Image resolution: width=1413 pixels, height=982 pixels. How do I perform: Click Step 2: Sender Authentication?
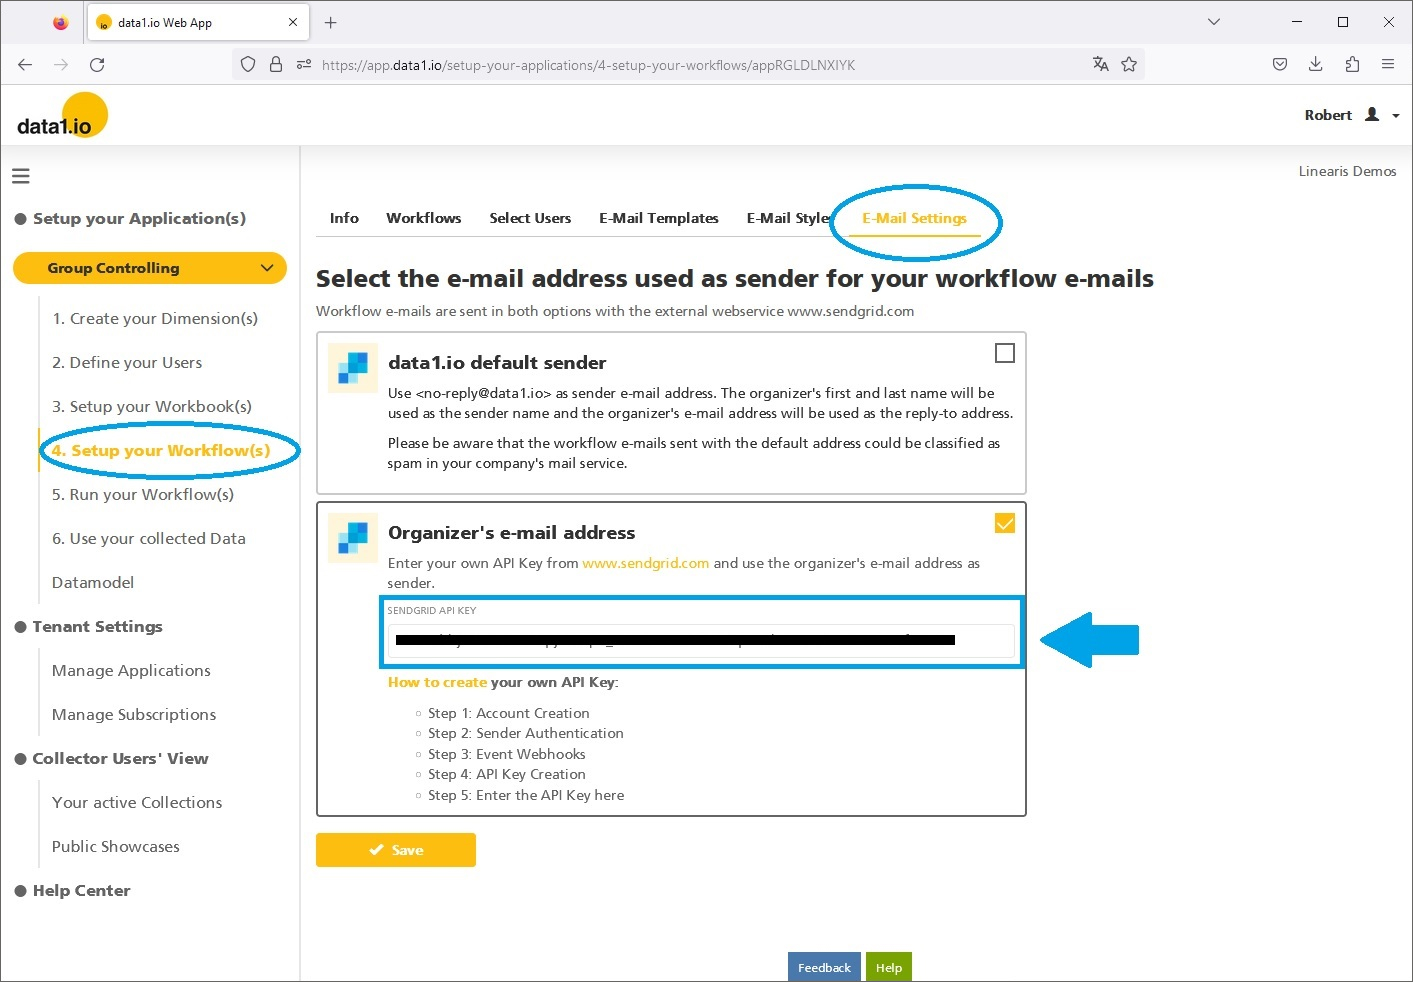(526, 733)
